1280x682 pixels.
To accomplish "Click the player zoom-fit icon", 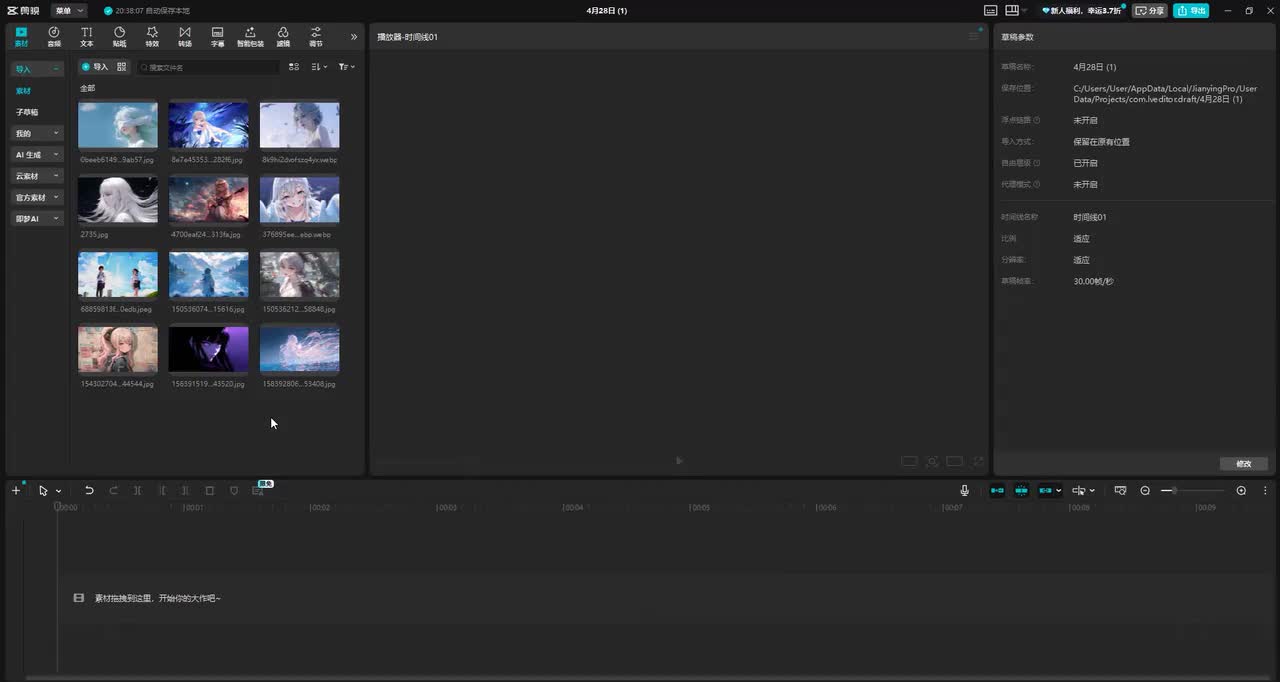I will [x=932, y=461].
